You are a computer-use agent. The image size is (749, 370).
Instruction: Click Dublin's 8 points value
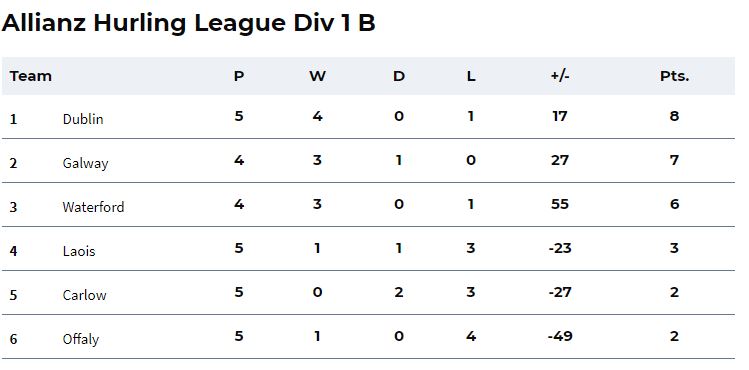click(674, 116)
